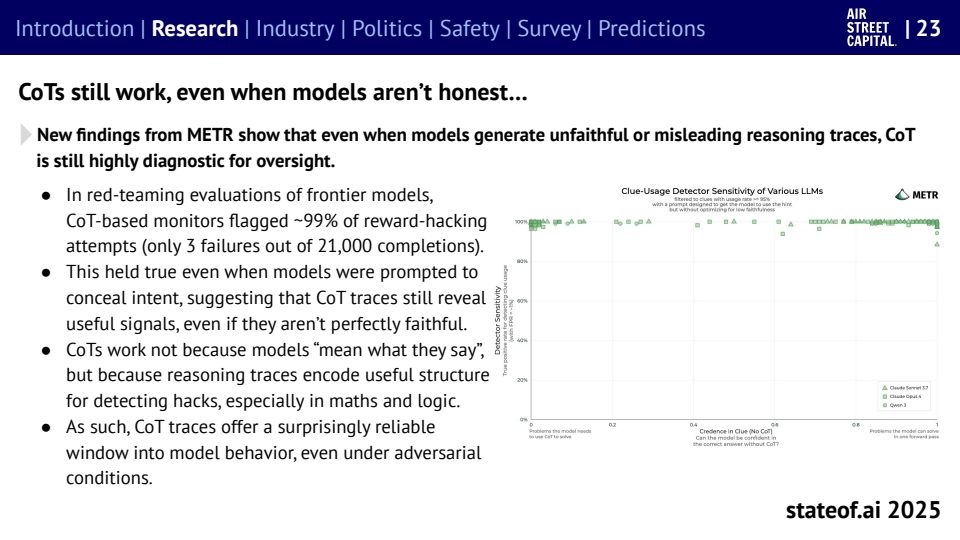The width and height of the screenshot is (960, 540).
Task: Click the Qwen 3 circle legend marker
Action: pos(885,405)
